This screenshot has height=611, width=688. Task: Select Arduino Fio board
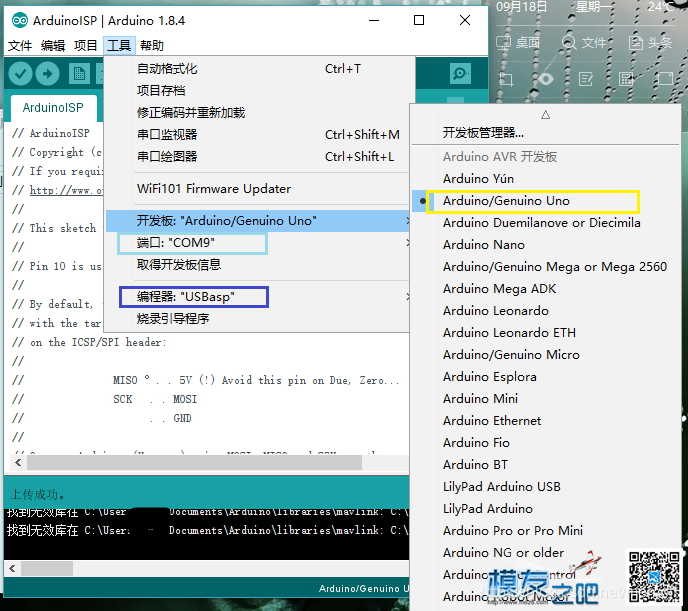545,443
